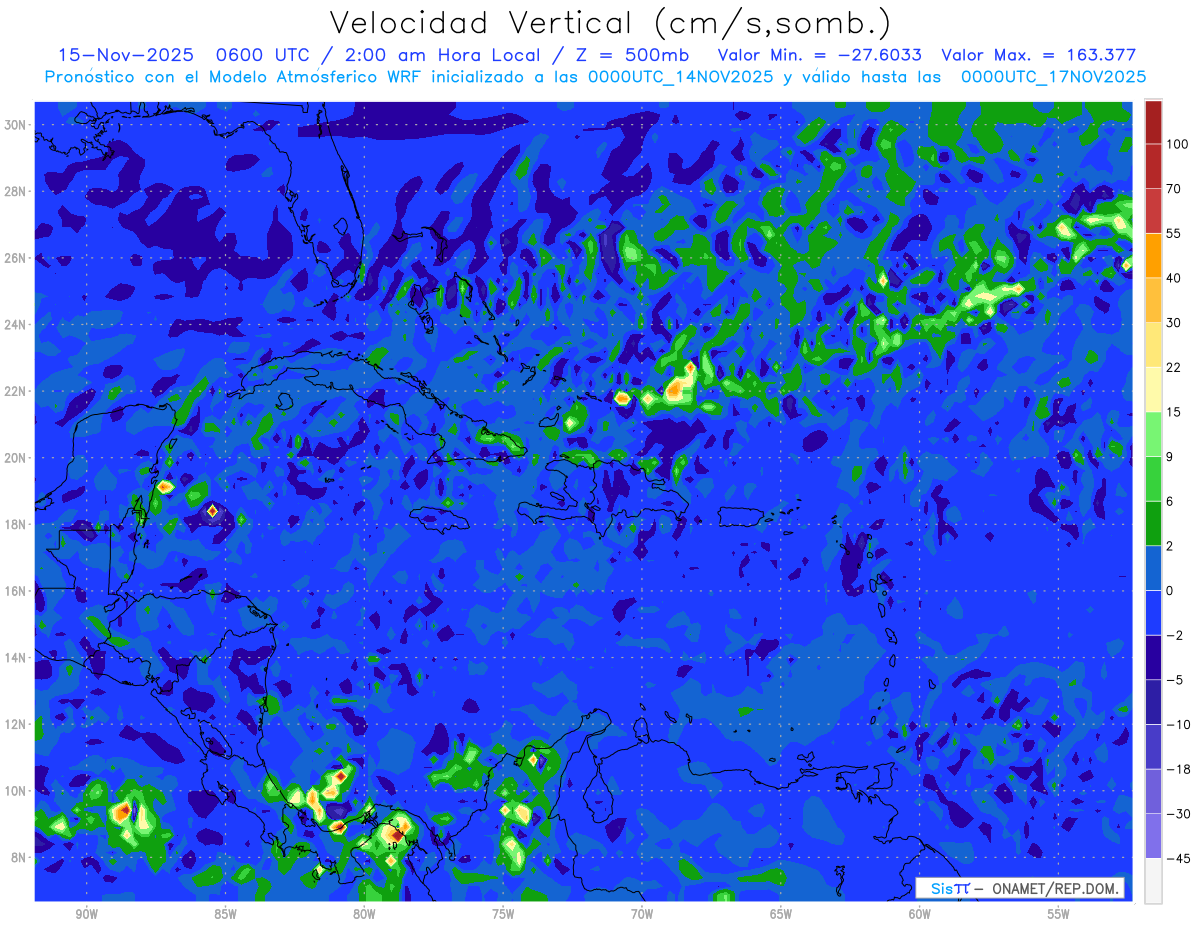Viewport: 1200px width, 927px height.
Task: Click the legend value 100
Action: [x=1177, y=145]
